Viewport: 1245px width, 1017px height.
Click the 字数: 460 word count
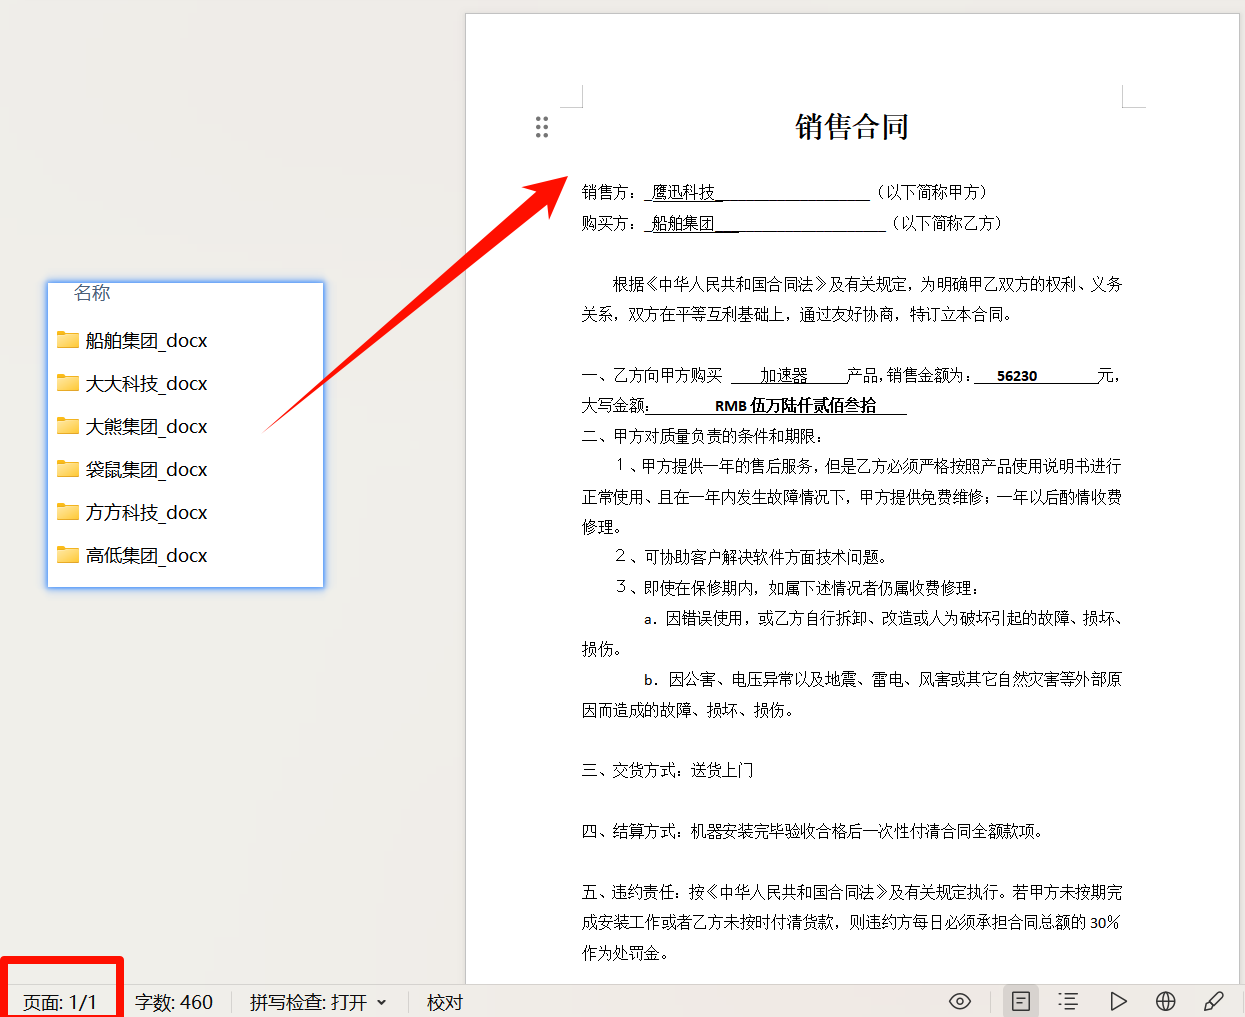(x=175, y=1001)
